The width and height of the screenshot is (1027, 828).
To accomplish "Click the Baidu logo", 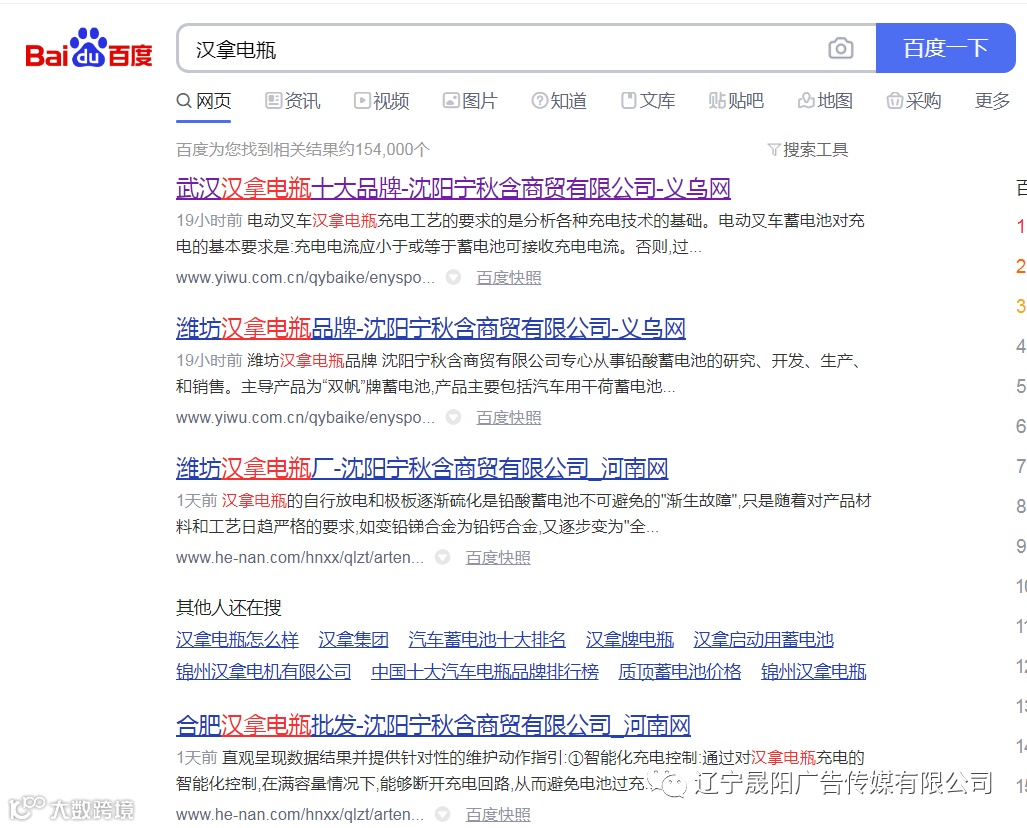I will (88, 49).
